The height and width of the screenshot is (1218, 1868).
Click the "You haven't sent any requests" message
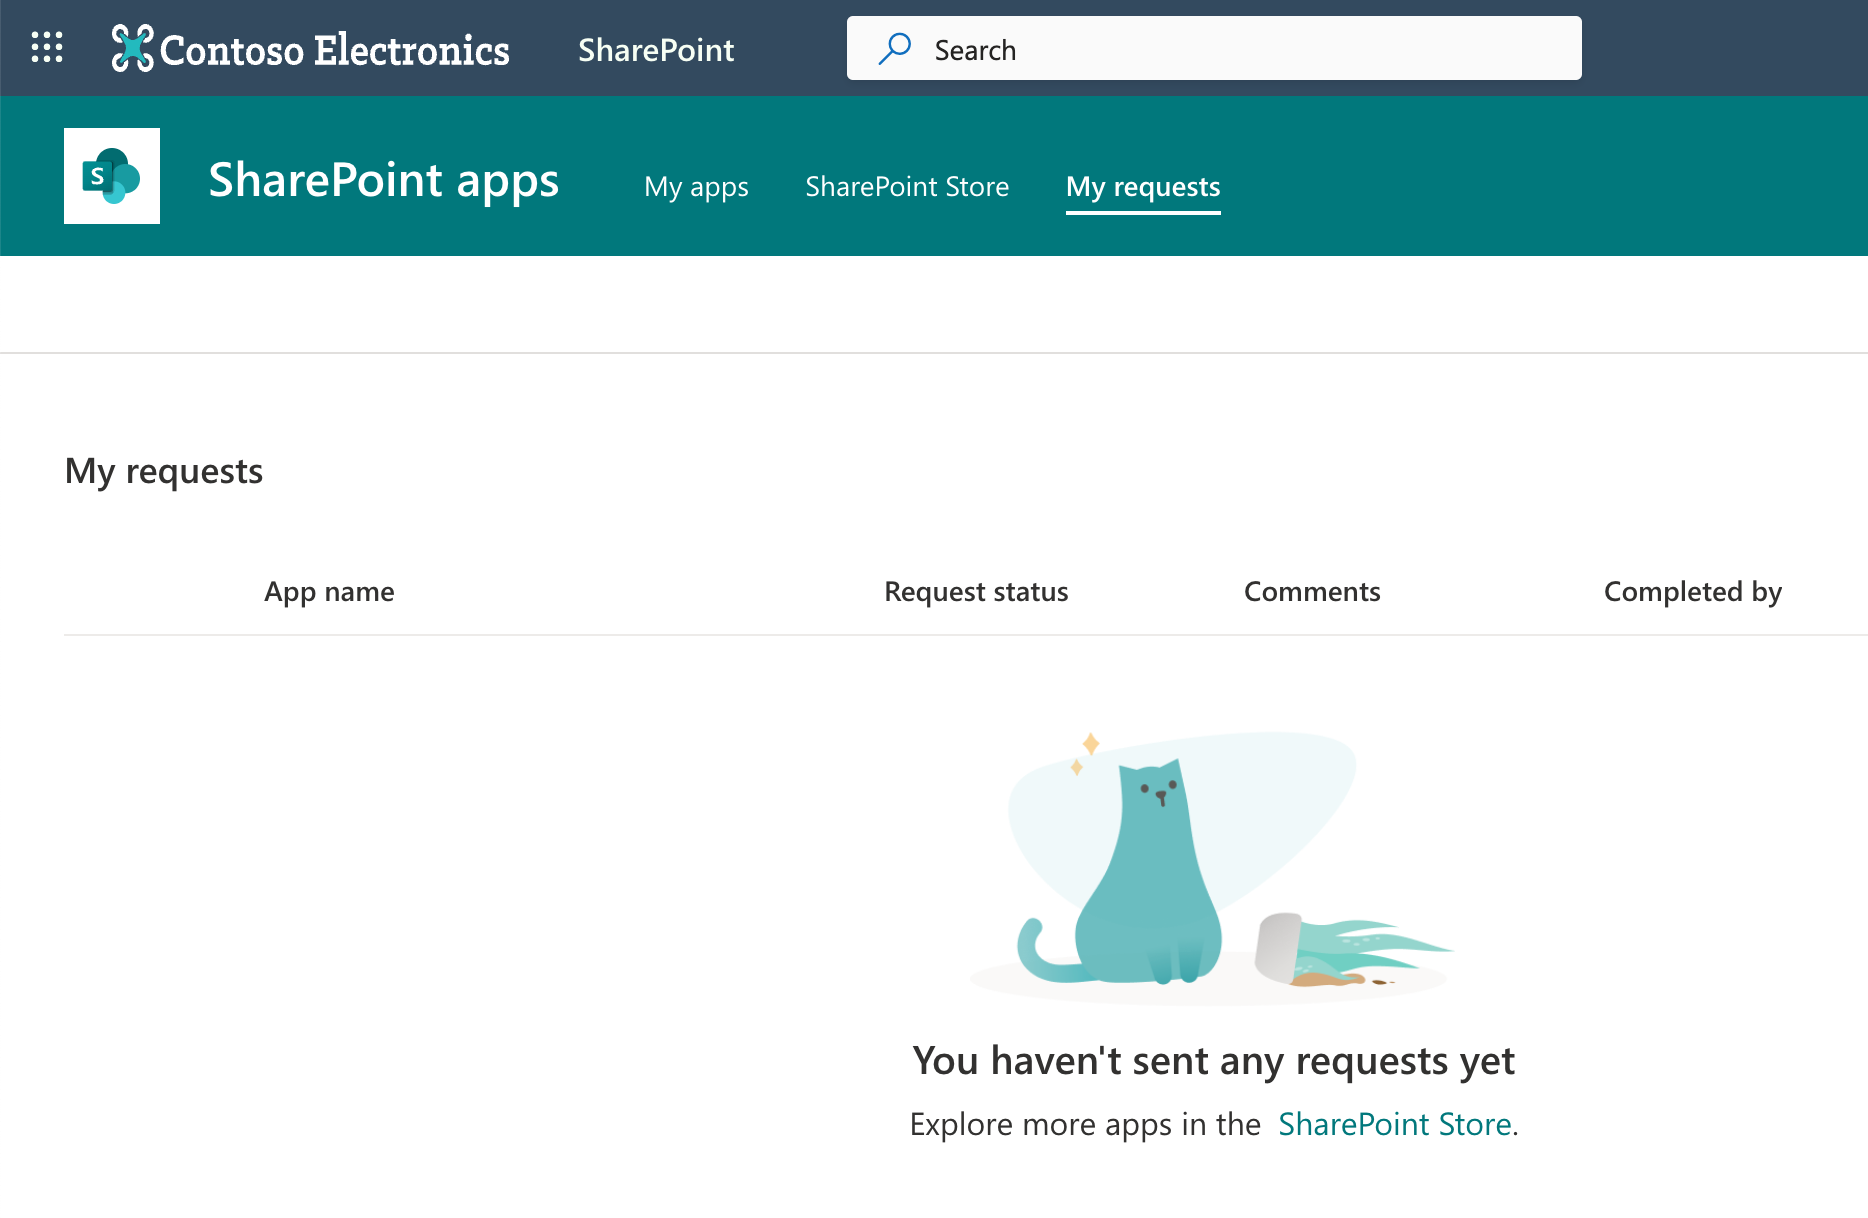[1213, 1061]
